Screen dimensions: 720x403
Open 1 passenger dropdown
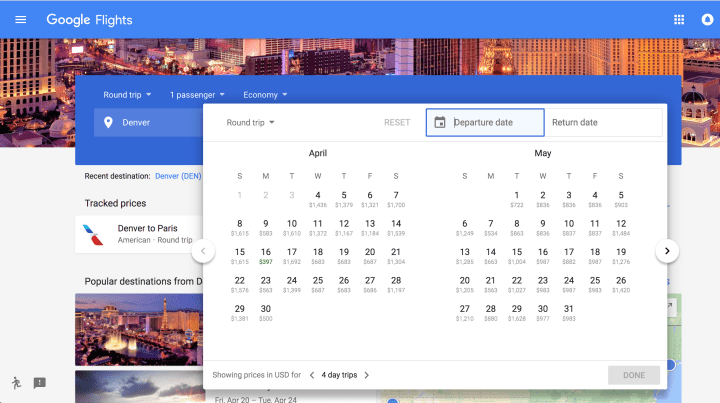tap(197, 95)
